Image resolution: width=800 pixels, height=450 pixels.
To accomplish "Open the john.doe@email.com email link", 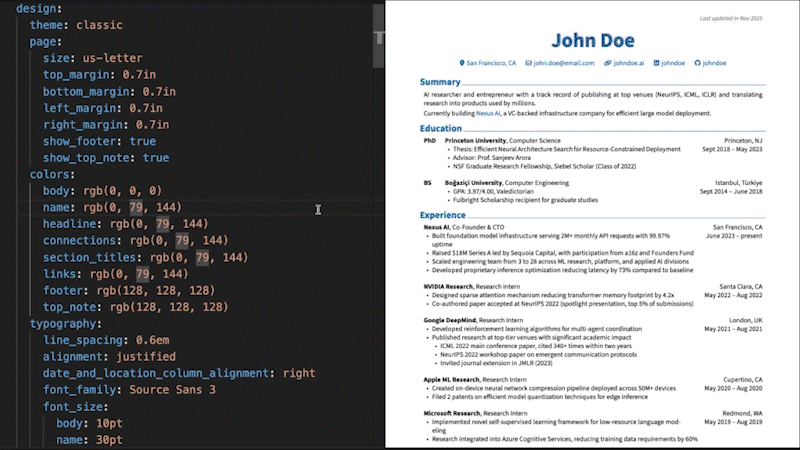I will click(563, 63).
